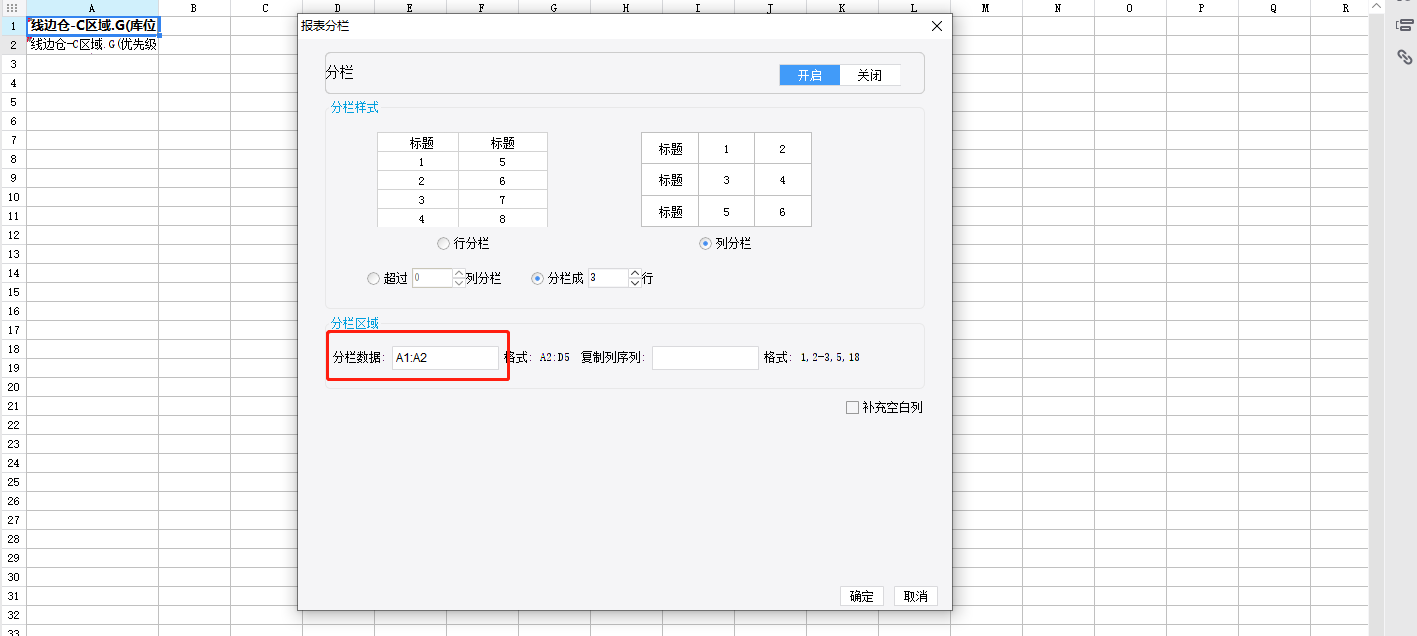Select the 列分栏 radio option

point(705,243)
